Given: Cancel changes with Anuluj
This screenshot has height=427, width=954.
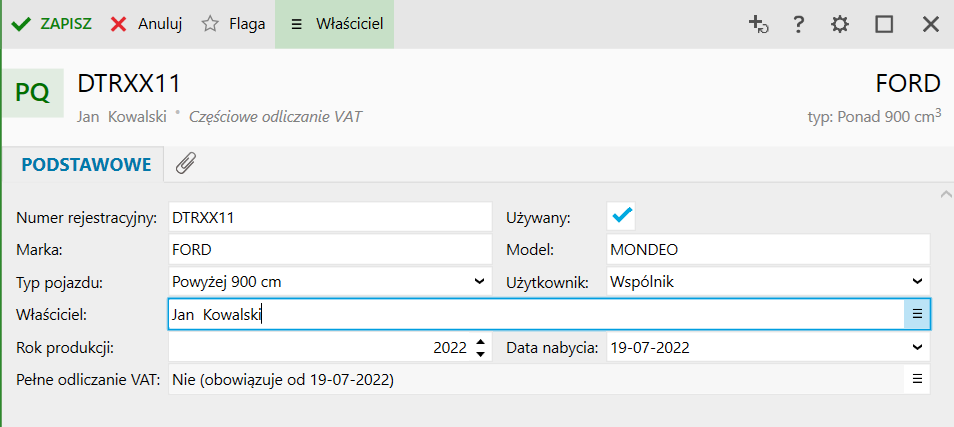Looking at the screenshot, I should click(146, 24).
